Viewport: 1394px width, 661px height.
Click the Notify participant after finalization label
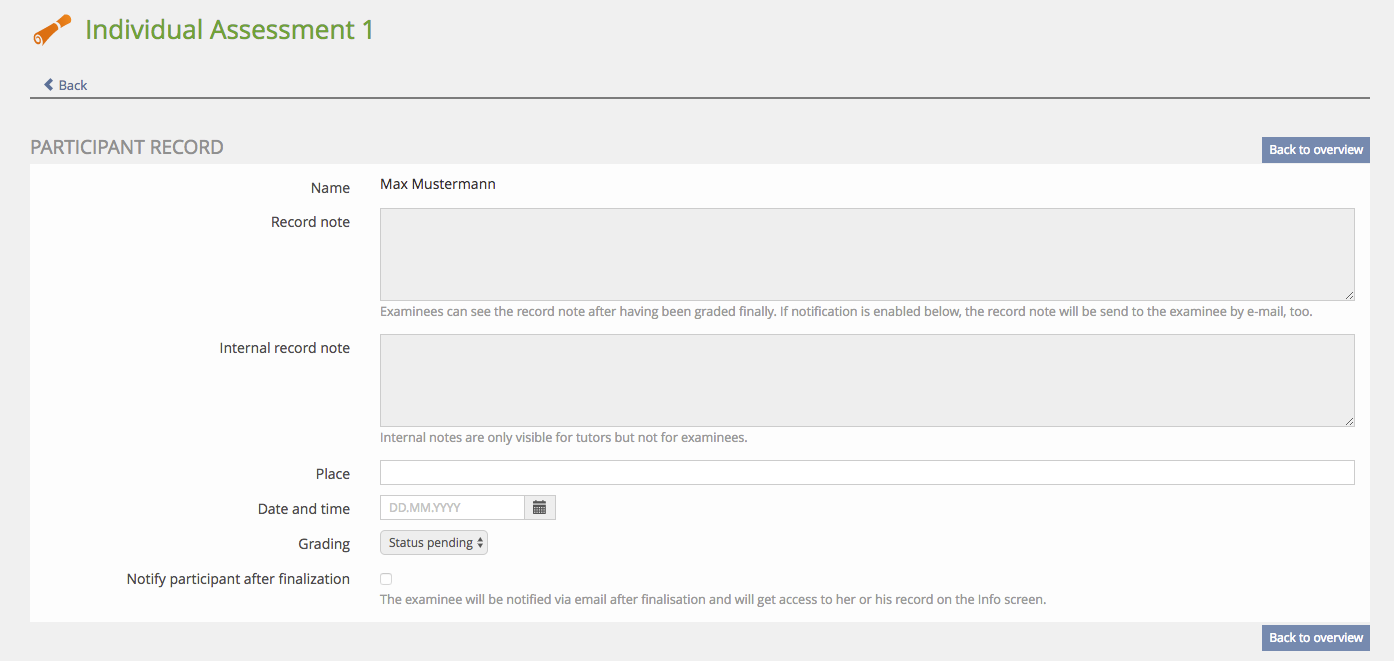[x=238, y=579]
